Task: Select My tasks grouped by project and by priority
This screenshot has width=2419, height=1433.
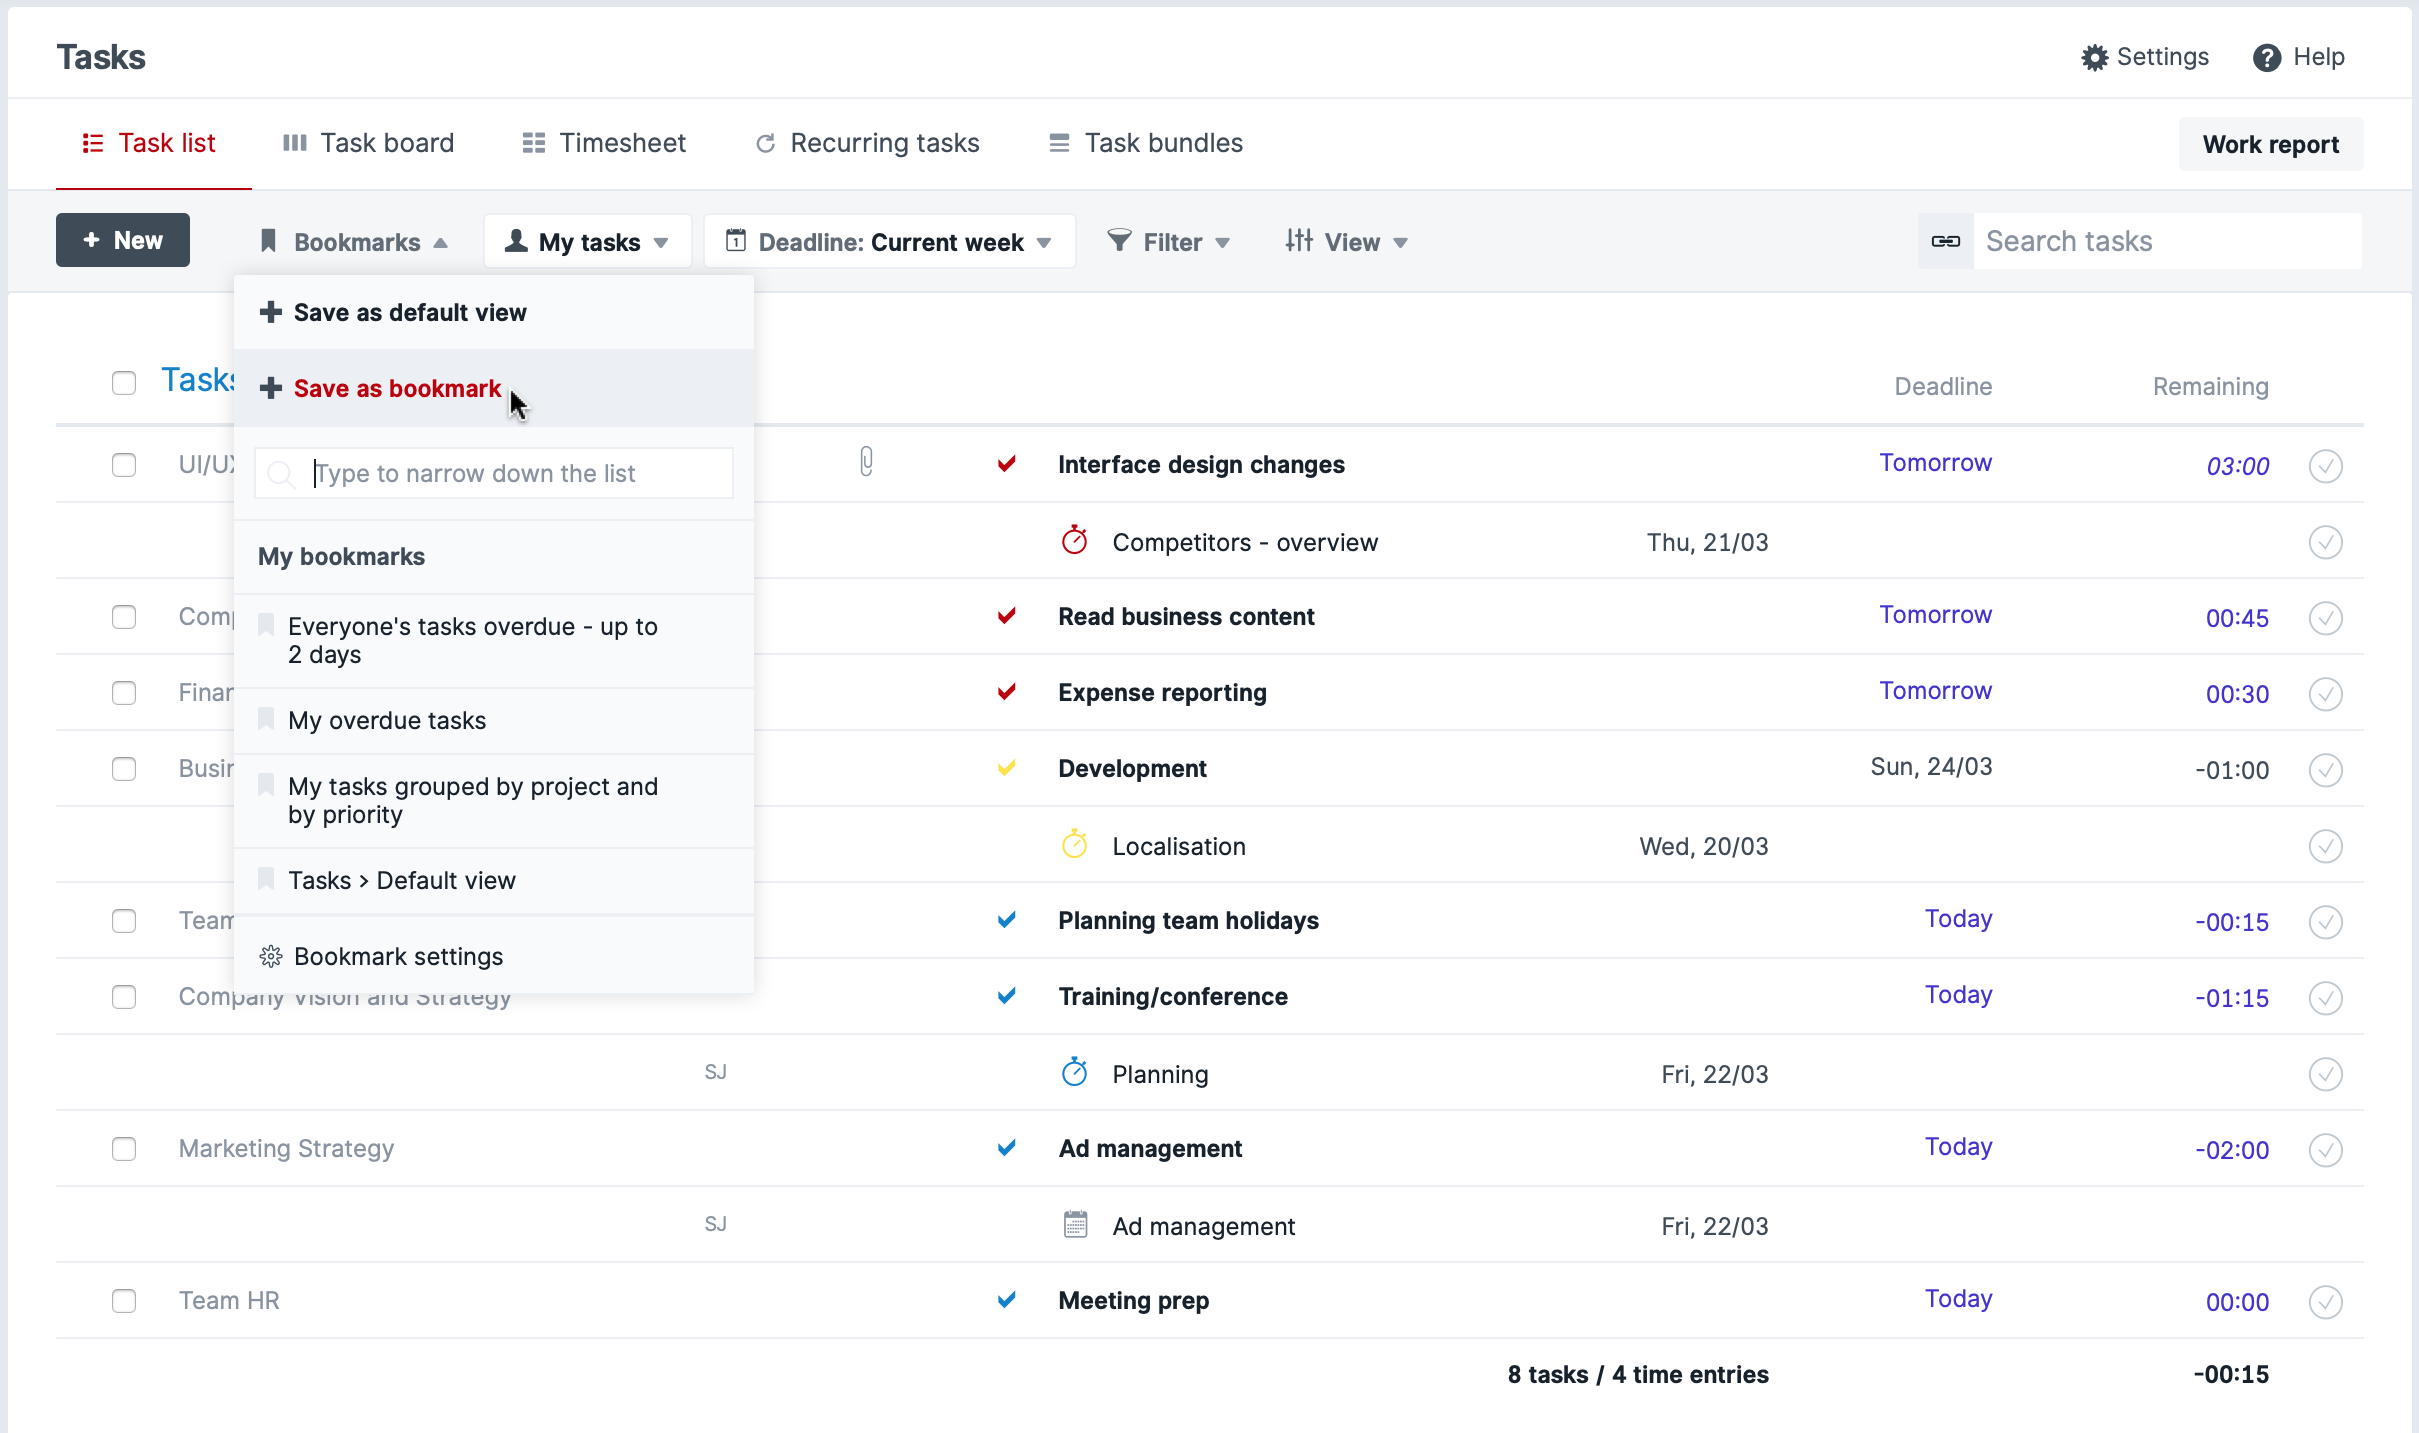Action: click(x=494, y=800)
